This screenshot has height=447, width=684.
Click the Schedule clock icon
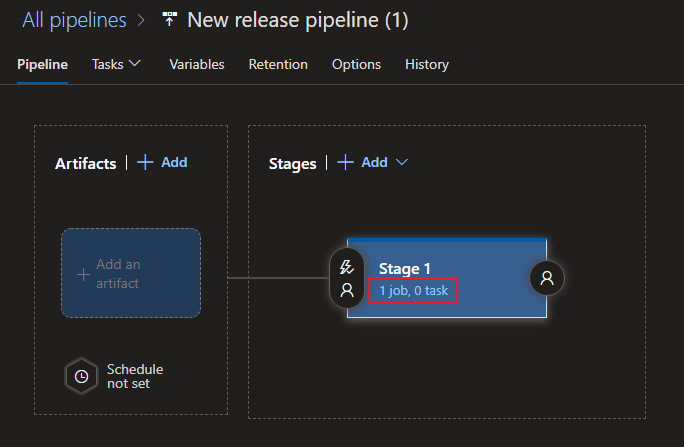81,376
